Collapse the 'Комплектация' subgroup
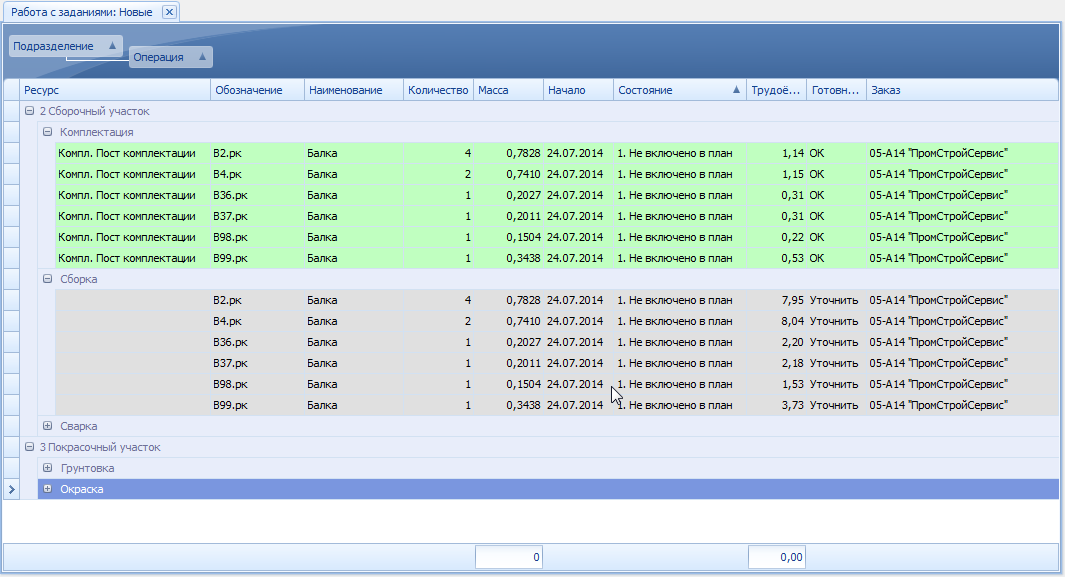Screen dimensions: 1065x577 coord(47,132)
